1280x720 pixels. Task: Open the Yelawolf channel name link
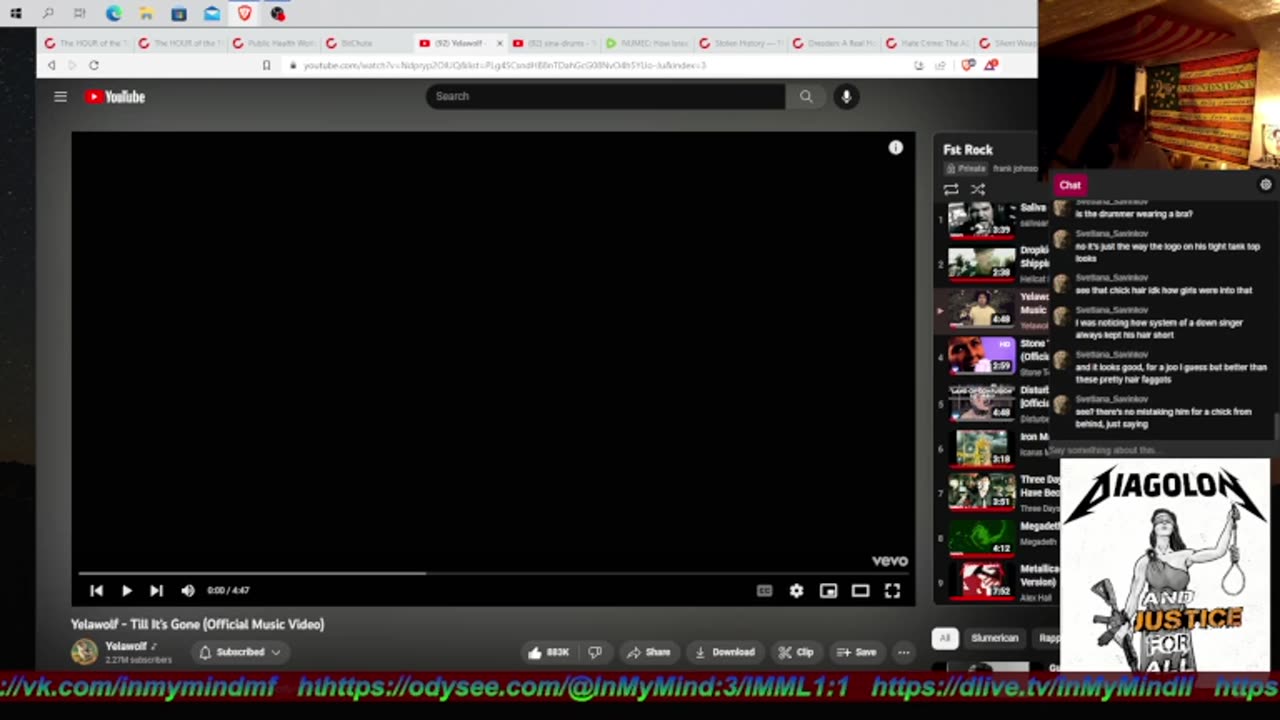(126, 646)
